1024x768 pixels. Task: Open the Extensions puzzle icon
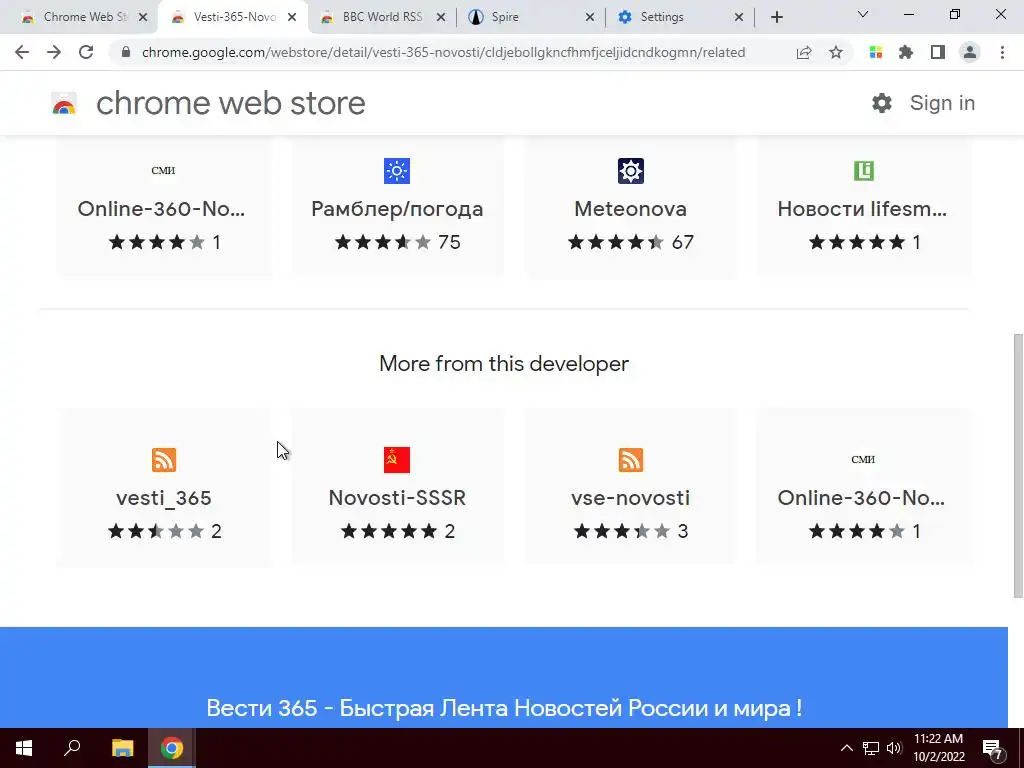tap(906, 52)
